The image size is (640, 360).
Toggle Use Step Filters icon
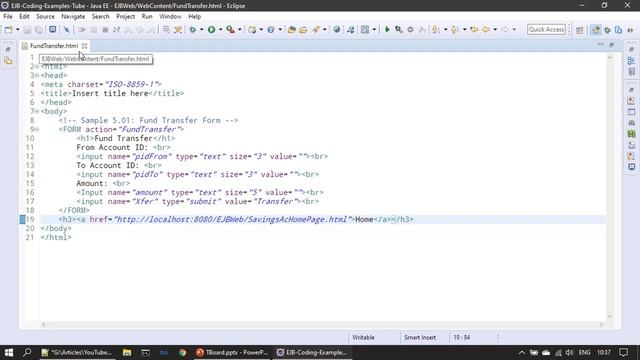[x=178, y=29]
